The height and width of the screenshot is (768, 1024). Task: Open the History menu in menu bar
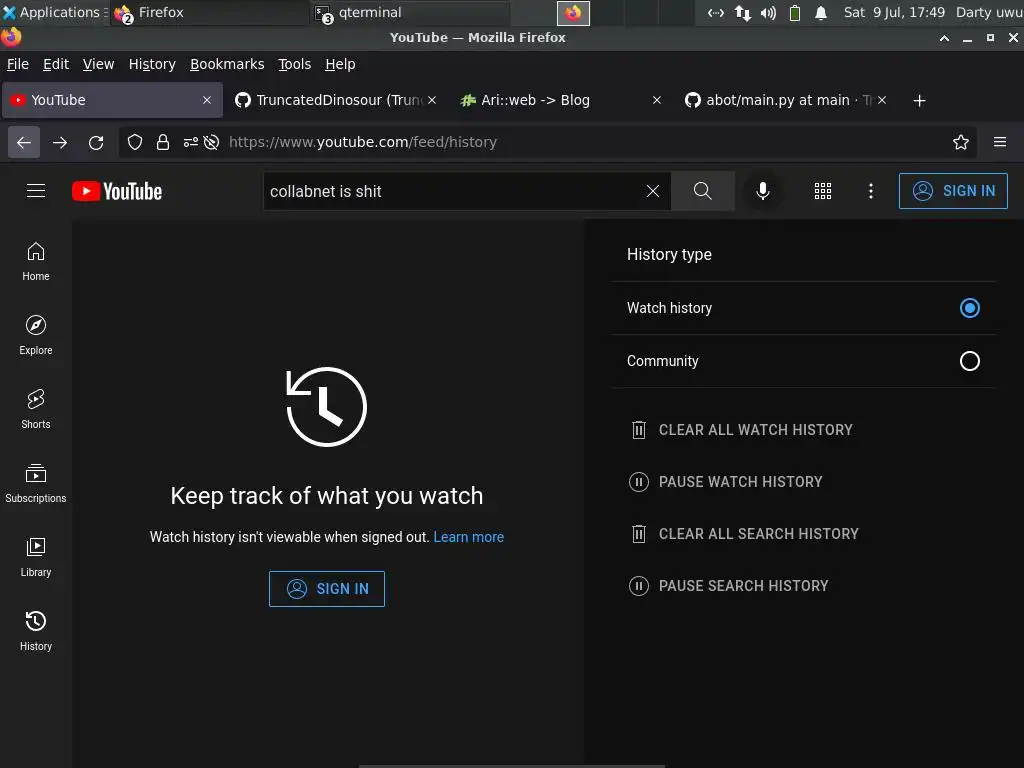pyautogui.click(x=152, y=64)
